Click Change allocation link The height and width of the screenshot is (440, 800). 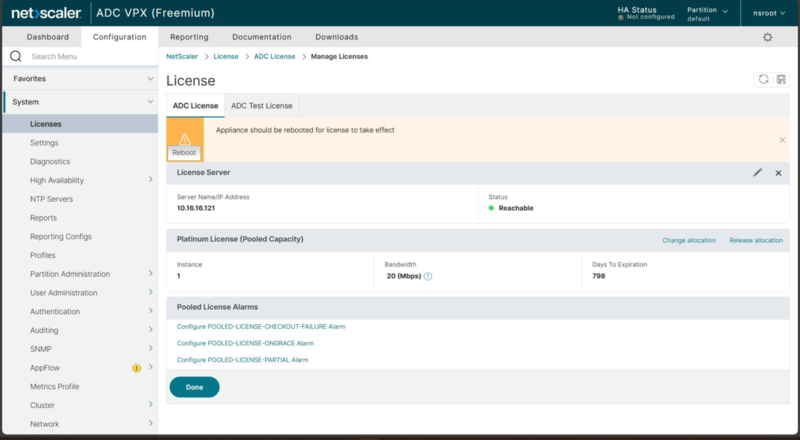[689, 240]
